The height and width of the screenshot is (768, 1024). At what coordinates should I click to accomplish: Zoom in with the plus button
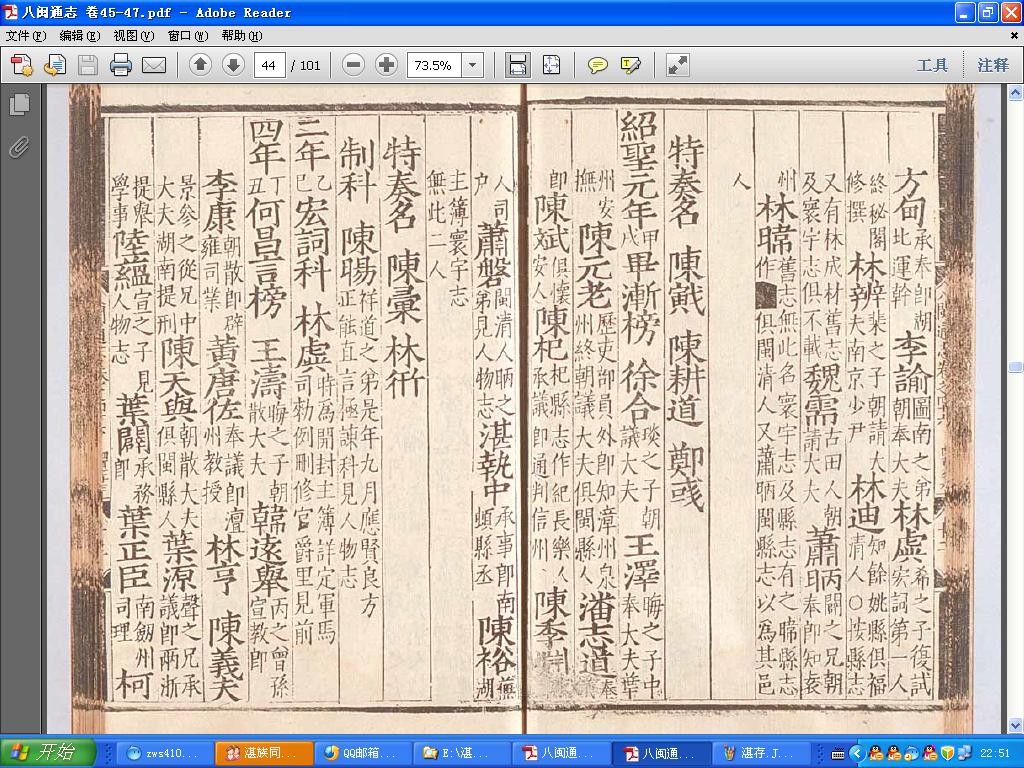(x=386, y=65)
